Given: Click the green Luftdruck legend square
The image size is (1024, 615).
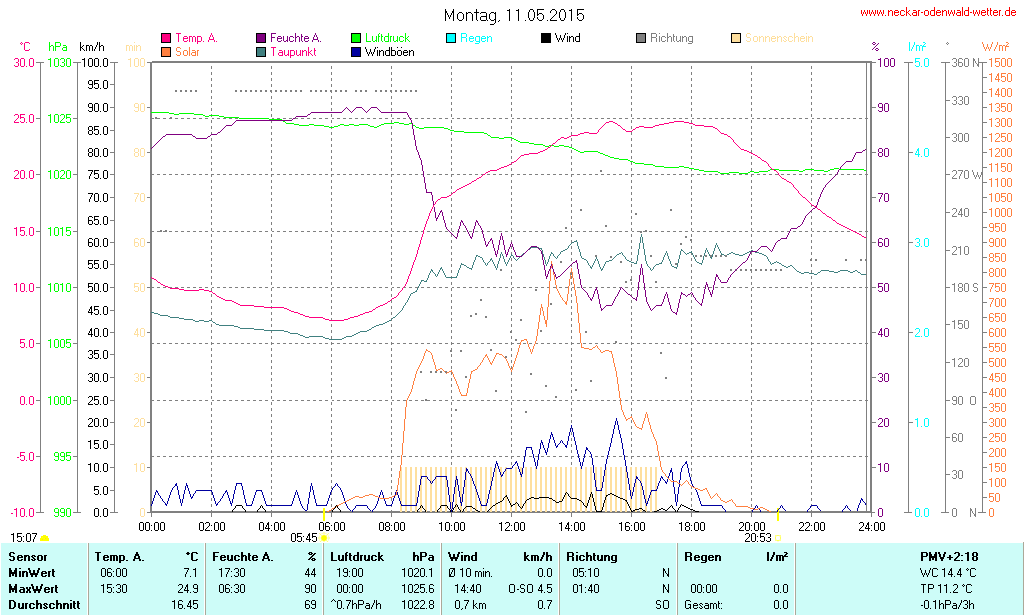Looking at the screenshot, I should point(356,39).
